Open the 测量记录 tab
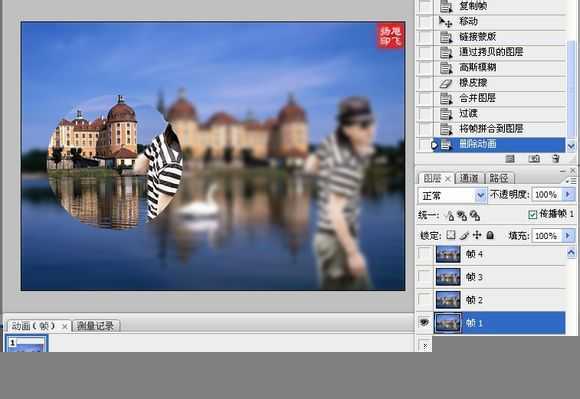This screenshot has width=580, height=399. click(x=95, y=326)
